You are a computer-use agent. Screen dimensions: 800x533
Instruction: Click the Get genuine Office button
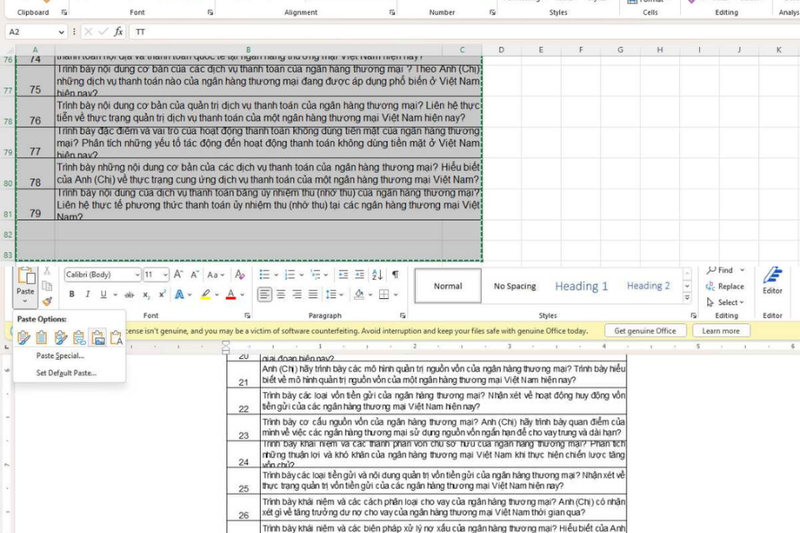coord(645,331)
